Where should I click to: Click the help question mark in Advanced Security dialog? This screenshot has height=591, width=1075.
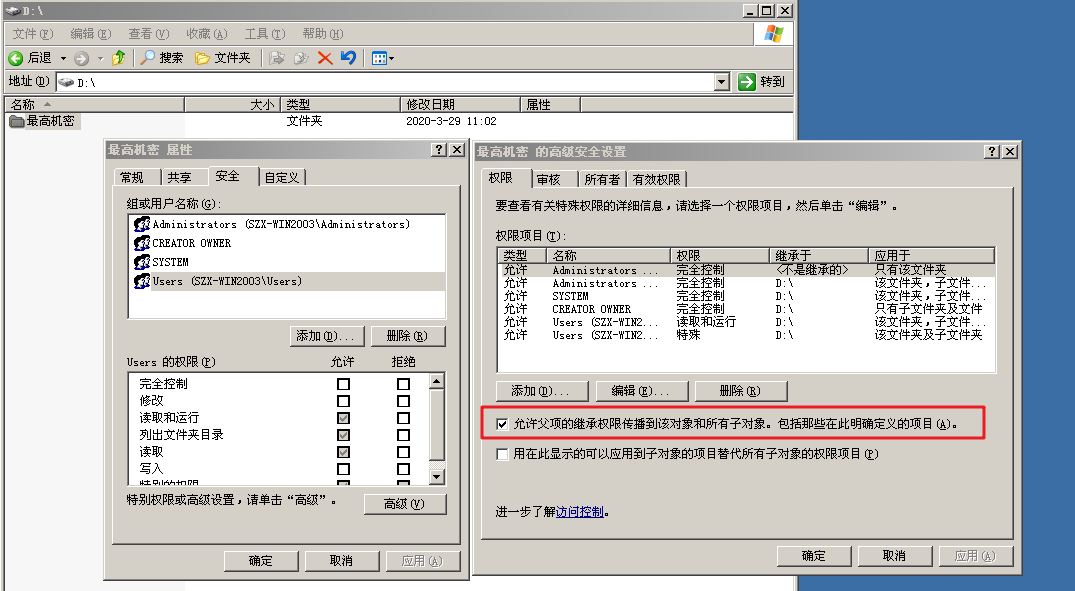[x=992, y=152]
